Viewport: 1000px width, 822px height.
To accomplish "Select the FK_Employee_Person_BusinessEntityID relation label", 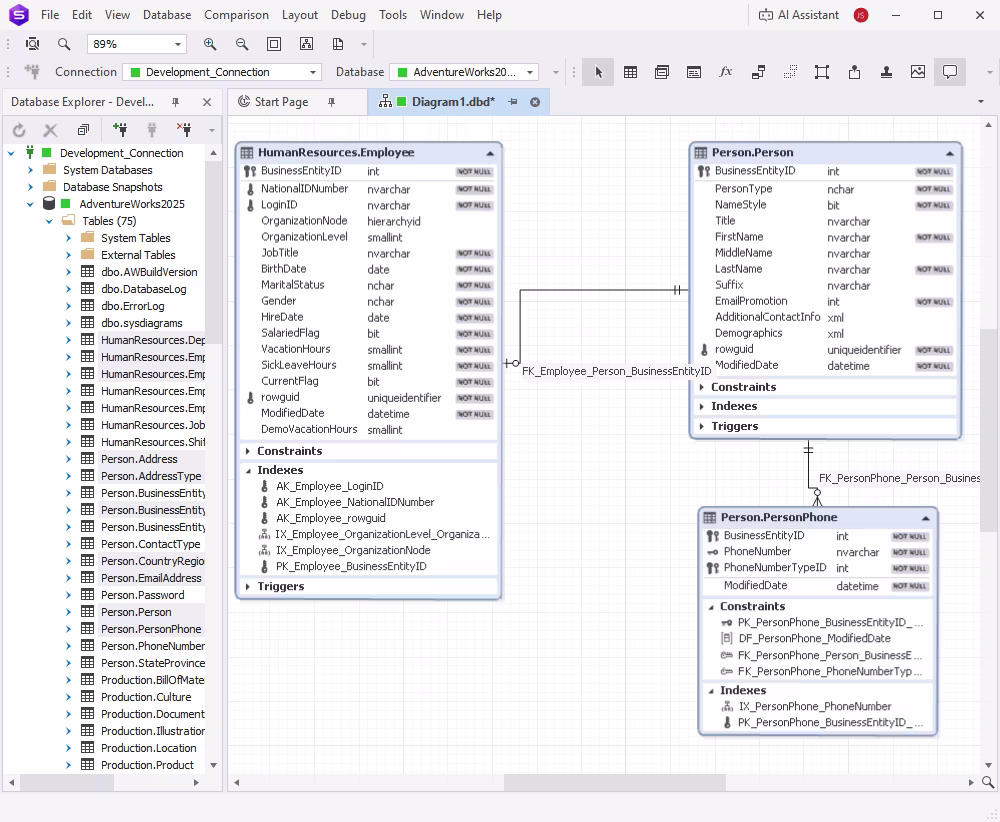I will coord(616,371).
